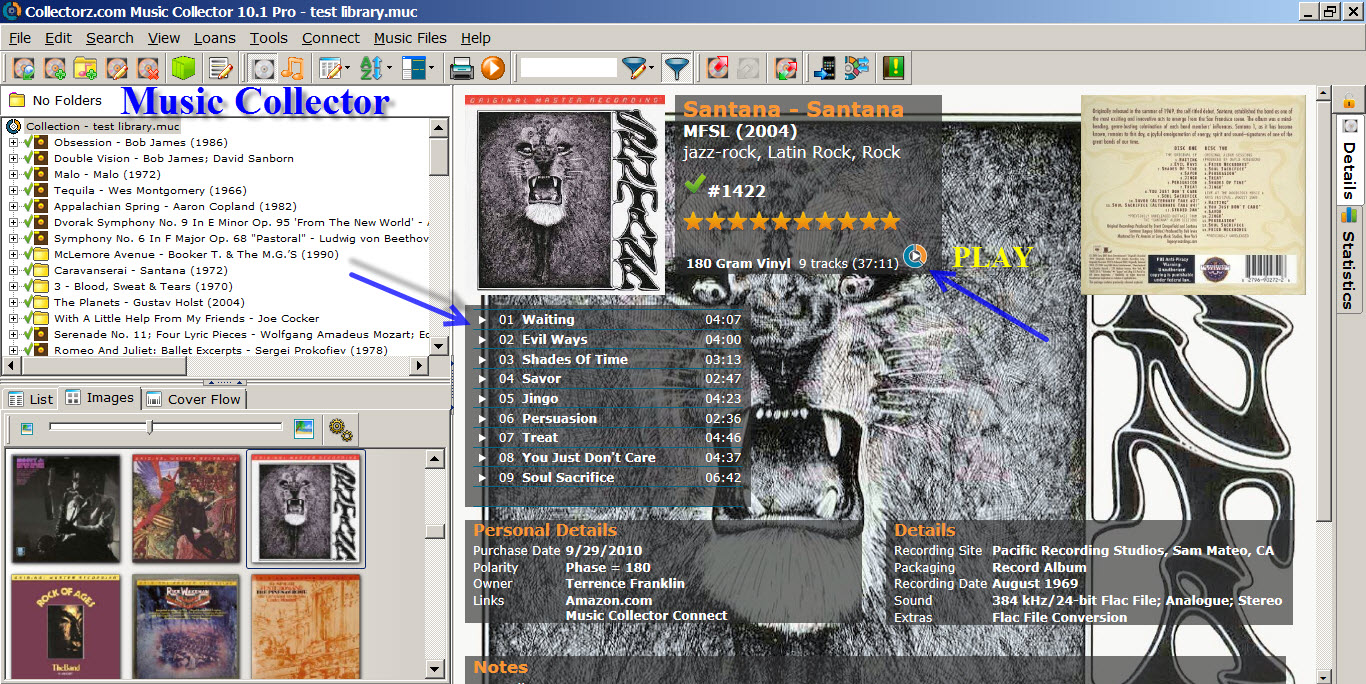This screenshot has height=684, width=1366.
Task: Click the orange music notes toolbar icon
Action: pyautogui.click(x=292, y=68)
